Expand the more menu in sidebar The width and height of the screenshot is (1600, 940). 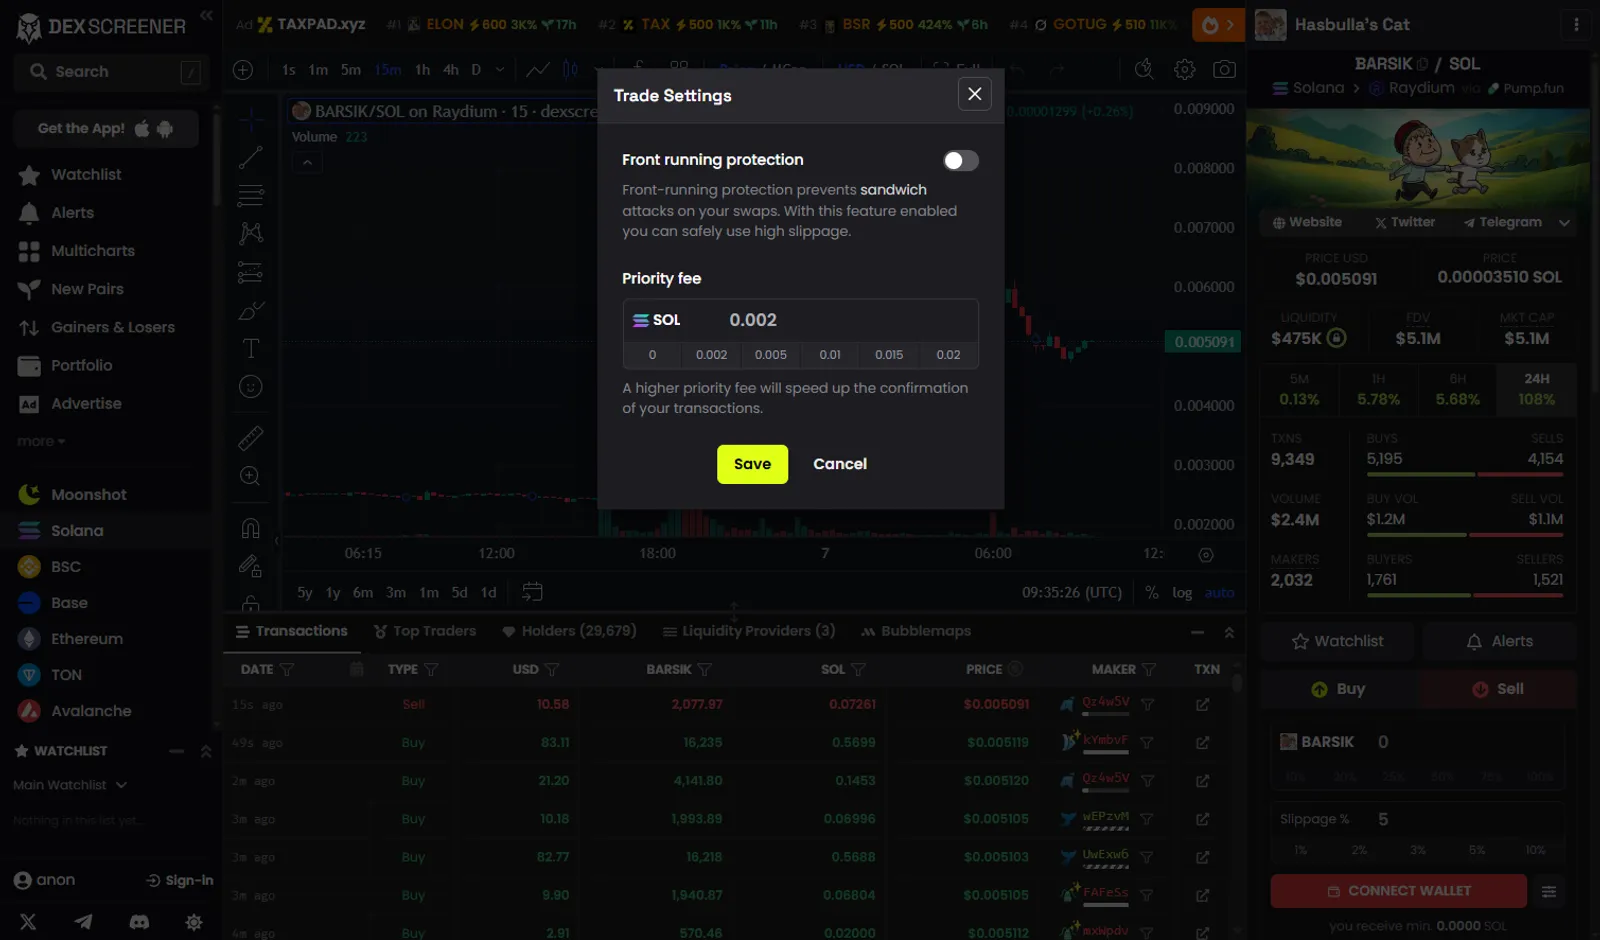click(41, 441)
